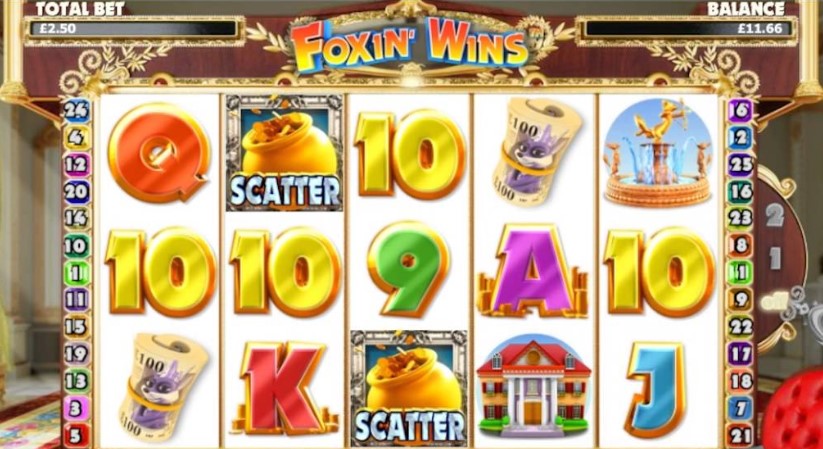Image resolution: width=823 pixels, height=449 pixels.
Task: Hit the red spin button
Action: coord(795,412)
